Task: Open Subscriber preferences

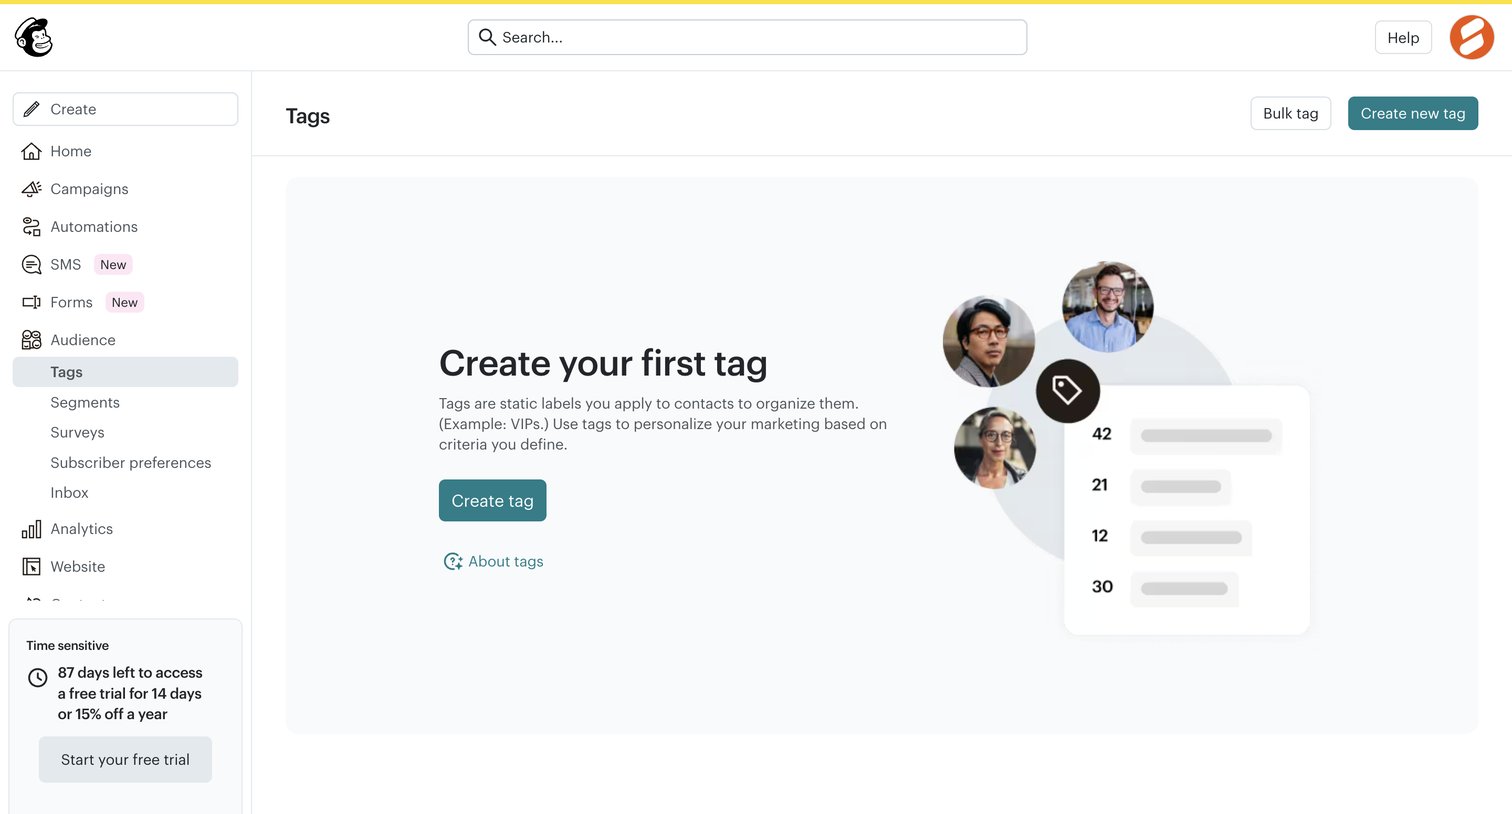Action: [x=131, y=462]
